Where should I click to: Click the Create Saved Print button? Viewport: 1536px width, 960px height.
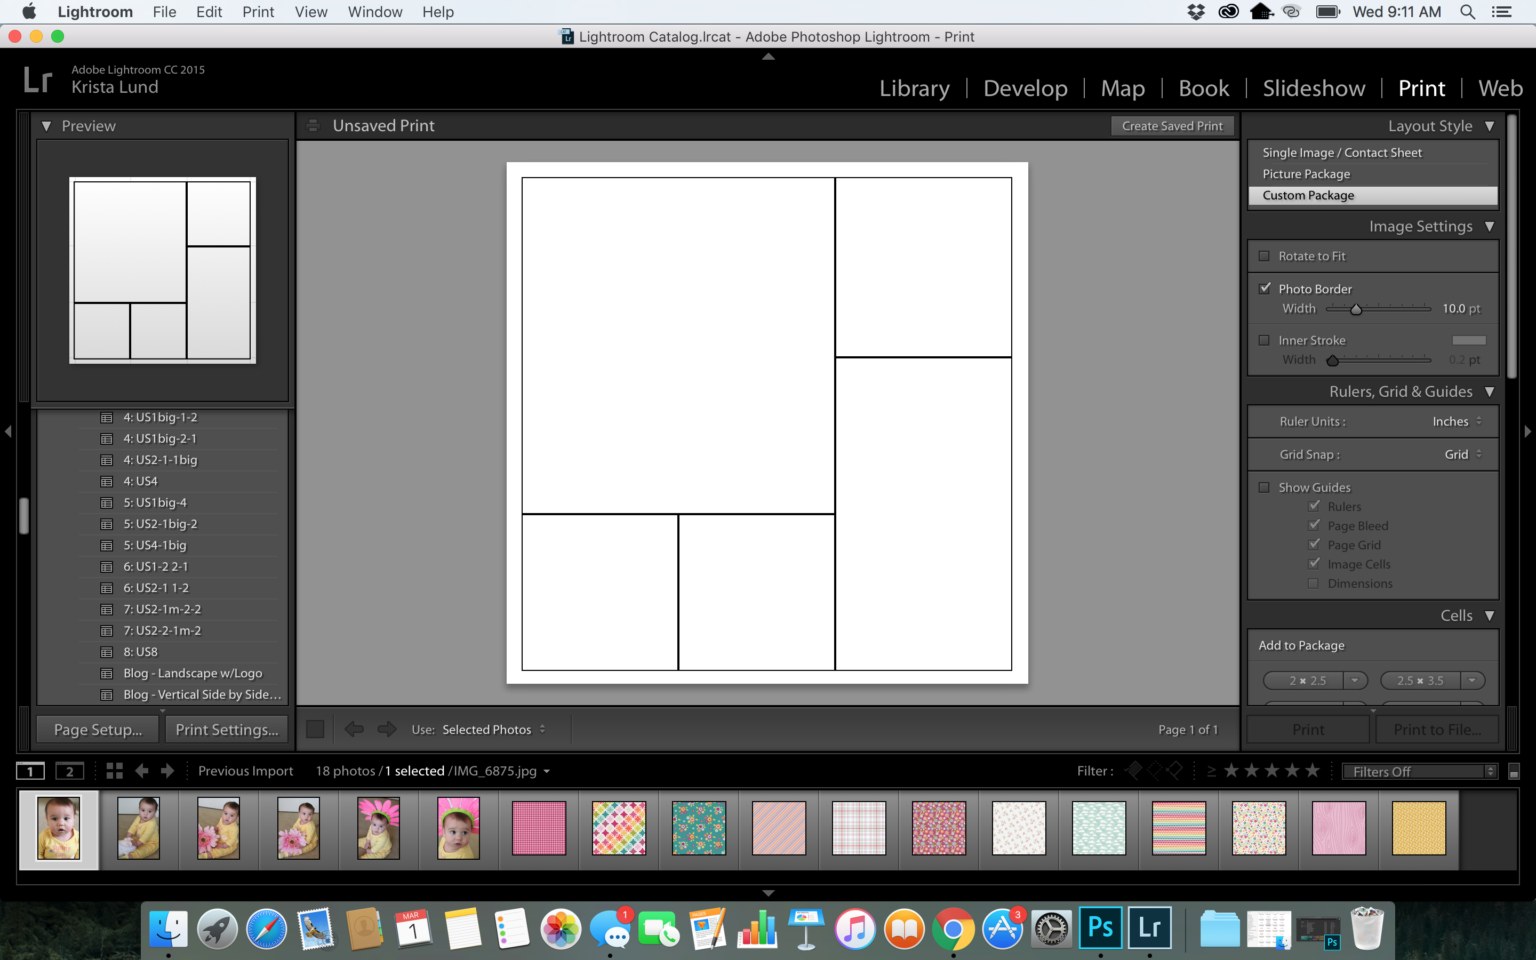pos(1172,125)
